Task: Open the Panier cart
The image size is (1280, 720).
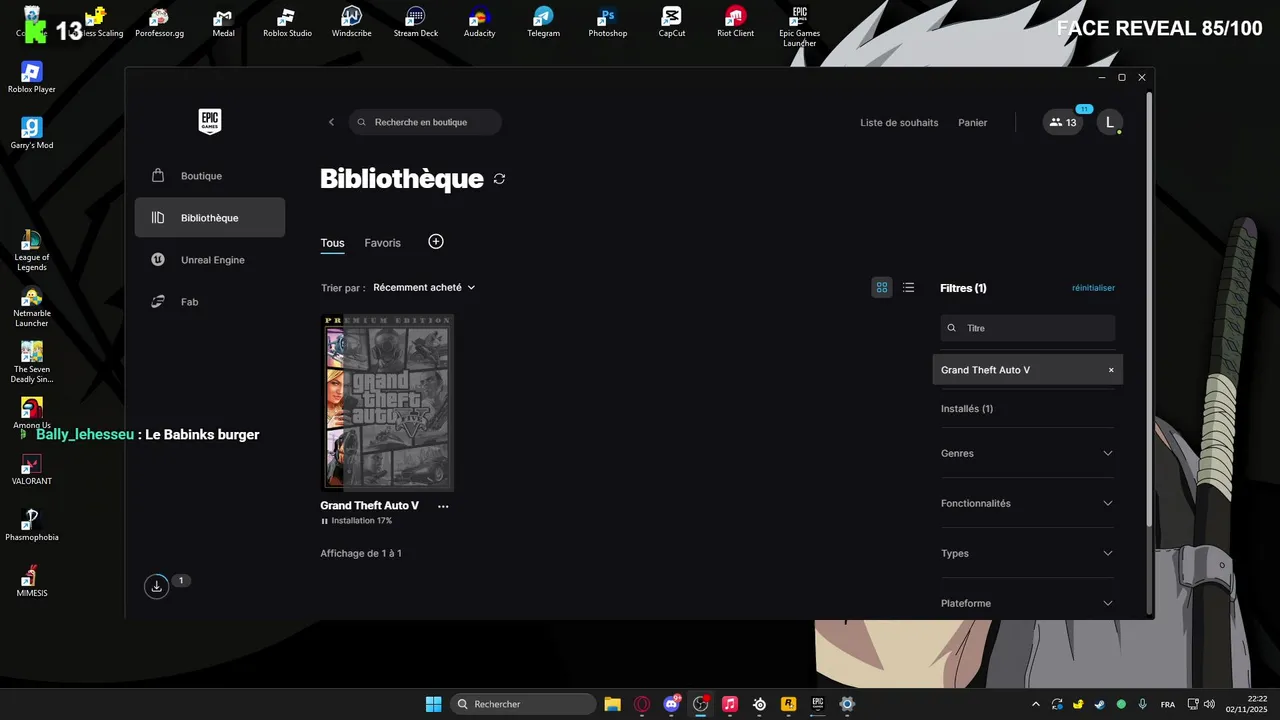Action: 972,123
